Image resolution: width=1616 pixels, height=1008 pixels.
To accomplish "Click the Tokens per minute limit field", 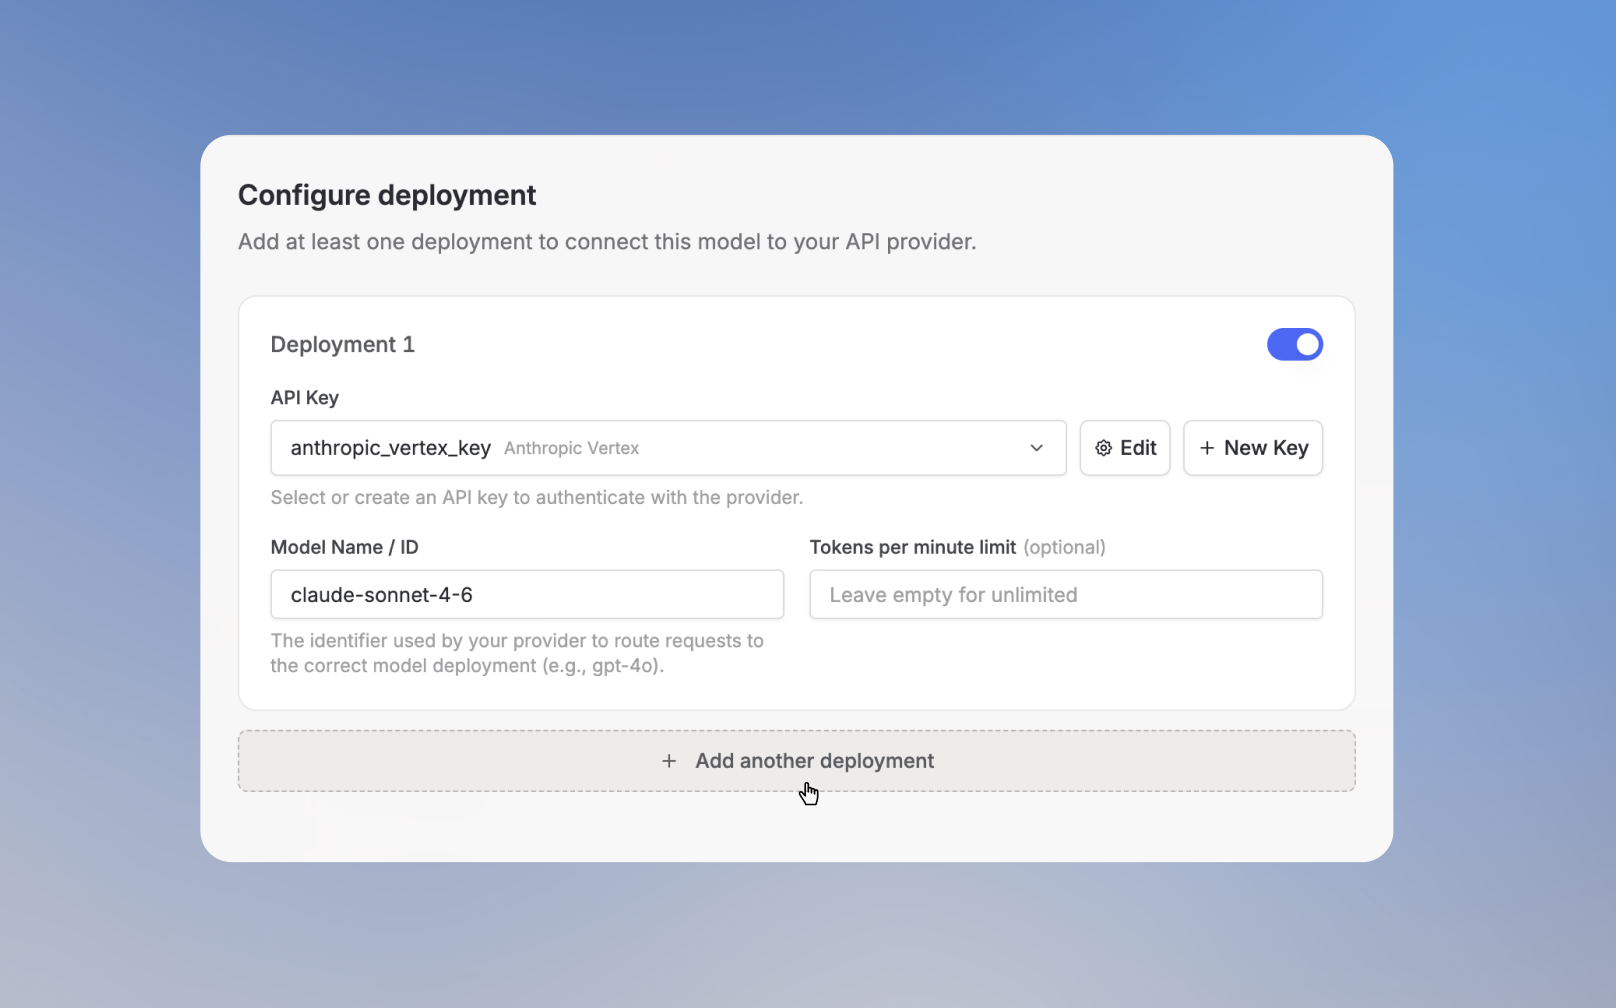I will click(x=1066, y=595).
